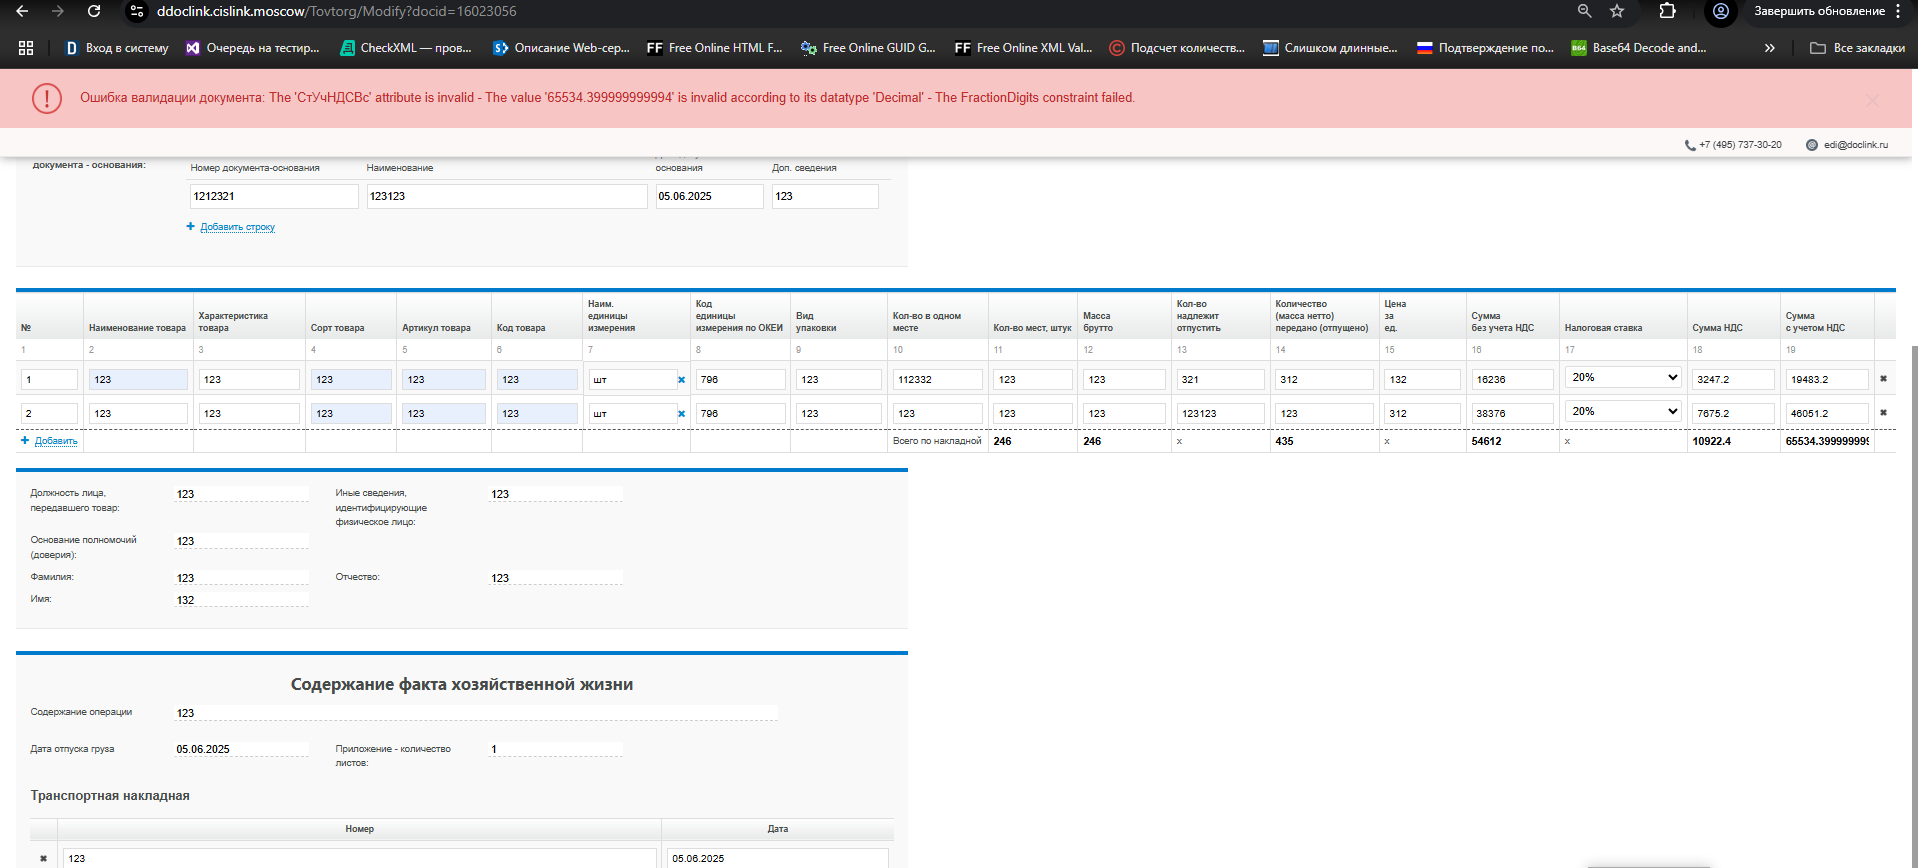Delete goods row 1 with x icon
Image resolution: width=1918 pixels, height=868 pixels.
pyautogui.click(x=1884, y=379)
